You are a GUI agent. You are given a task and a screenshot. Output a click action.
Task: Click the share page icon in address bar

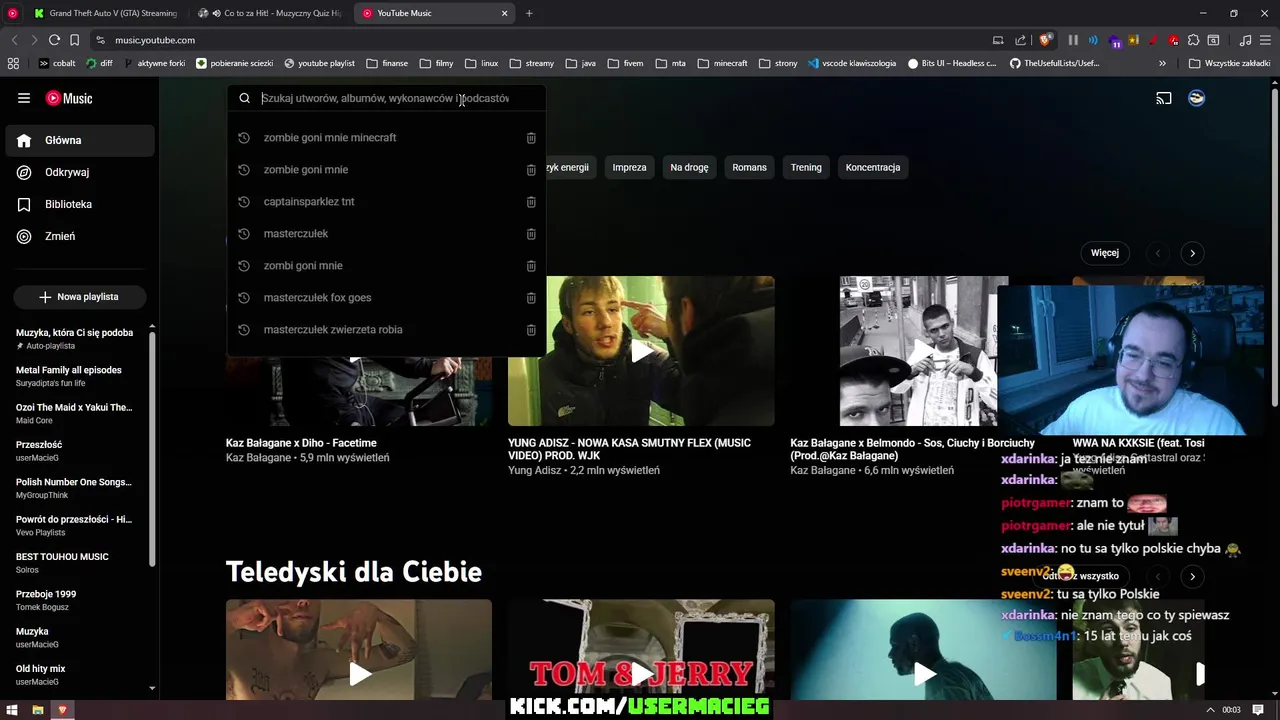pyautogui.click(x=1020, y=40)
